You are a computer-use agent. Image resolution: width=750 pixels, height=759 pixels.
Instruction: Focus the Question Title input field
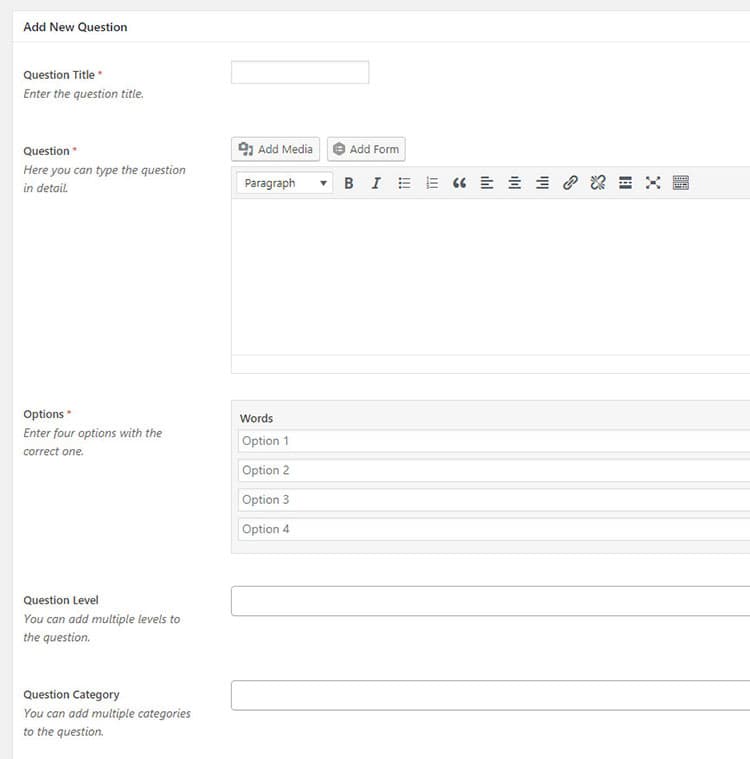[300, 73]
